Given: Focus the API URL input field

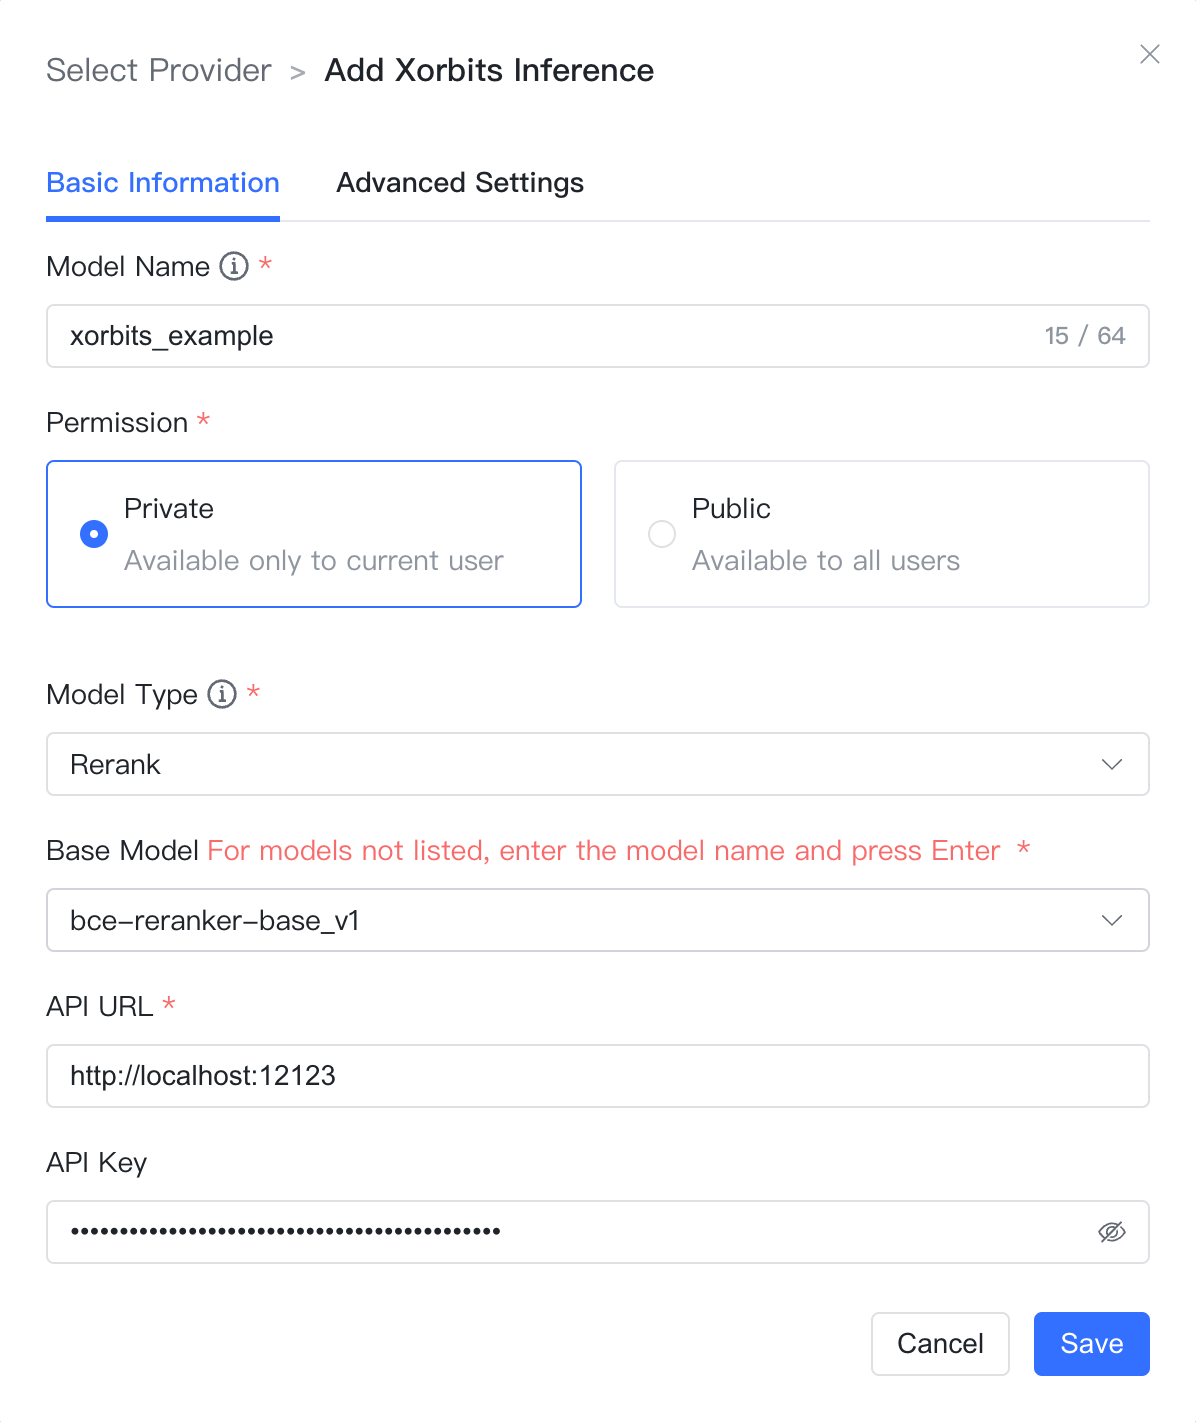Looking at the screenshot, I should pyautogui.click(x=598, y=1076).
